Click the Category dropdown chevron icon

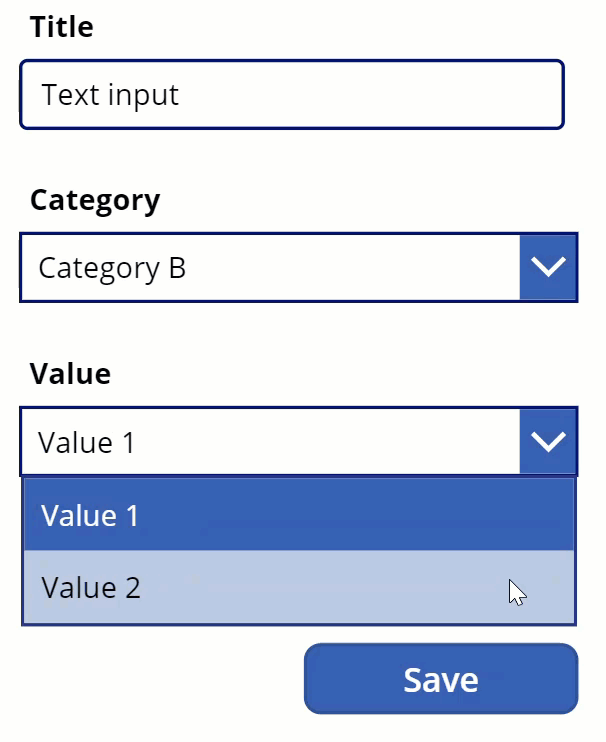coord(548,267)
